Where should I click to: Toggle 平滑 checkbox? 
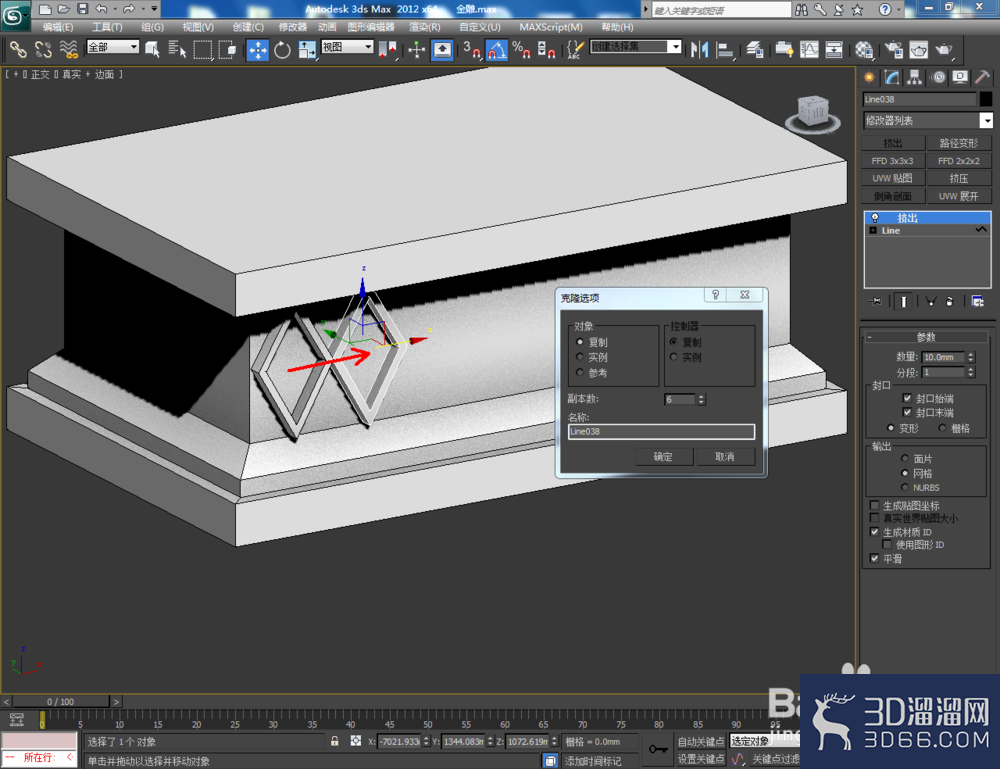coord(874,559)
